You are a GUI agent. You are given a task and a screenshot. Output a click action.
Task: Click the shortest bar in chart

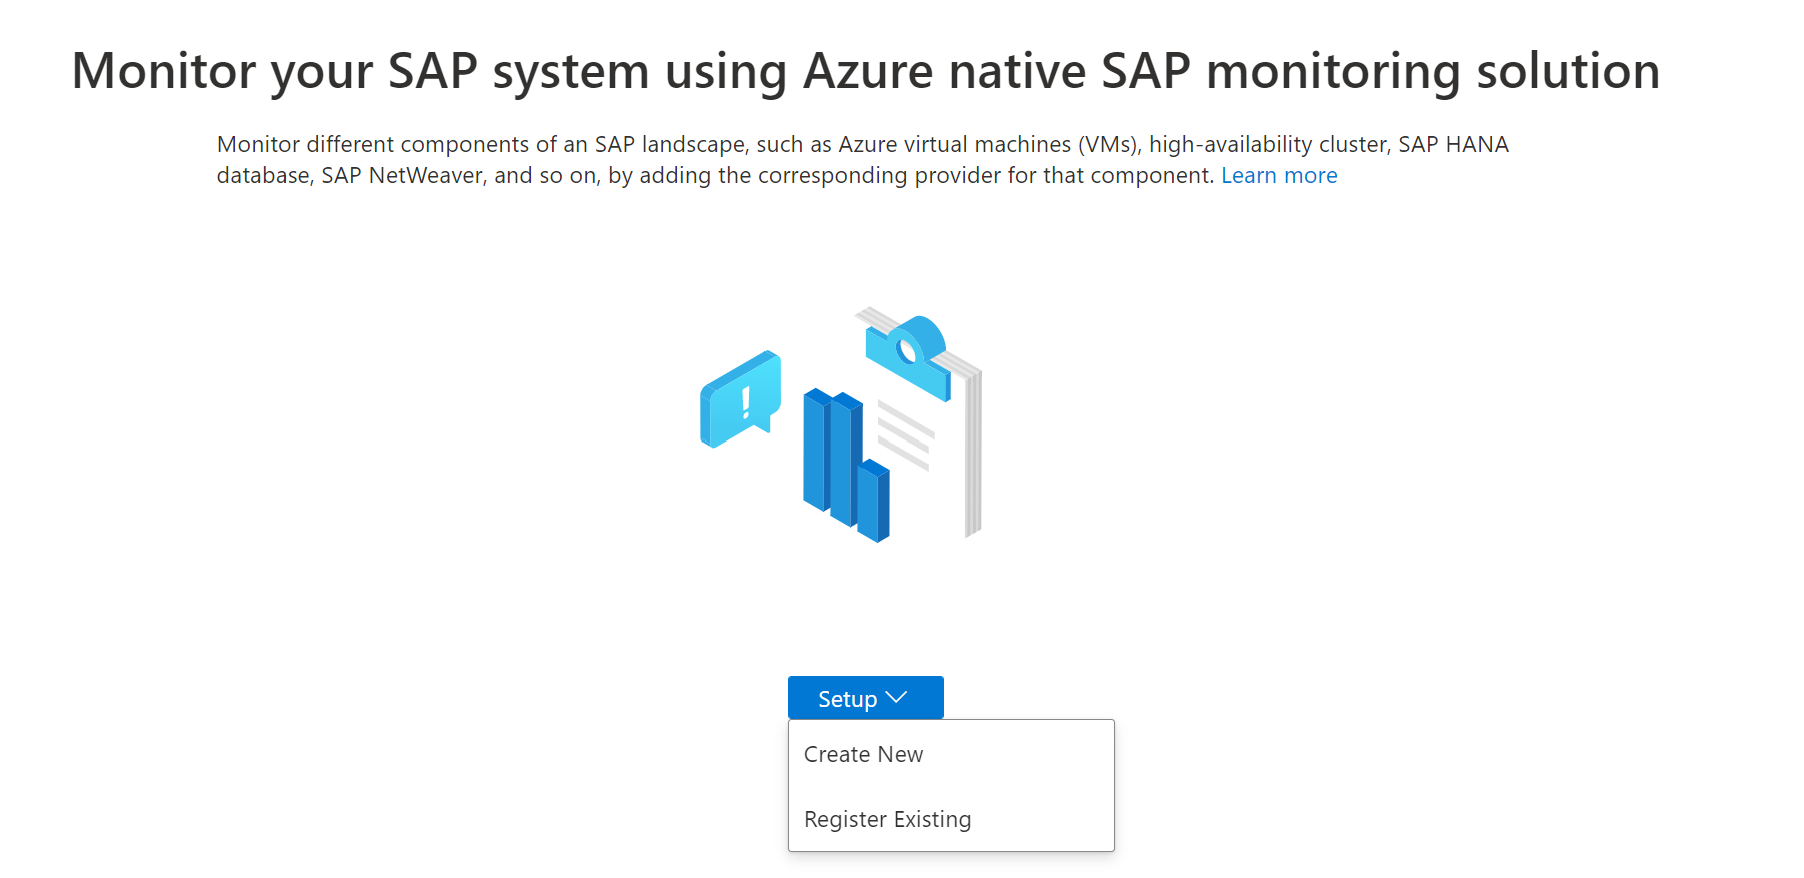[873, 500]
